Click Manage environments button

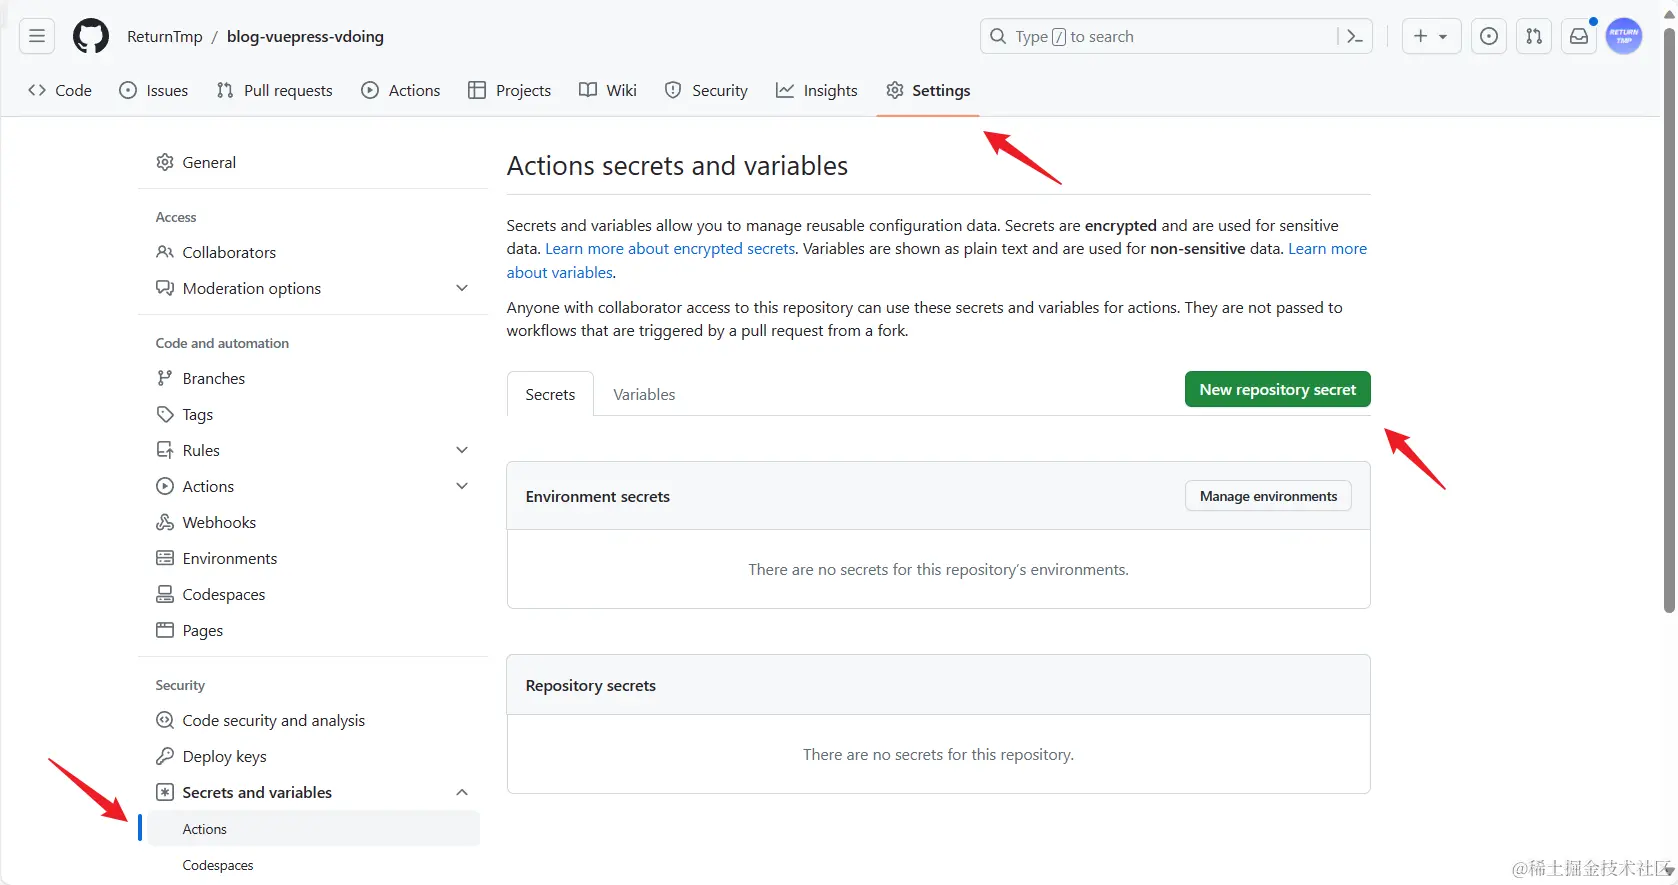(x=1268, y=496)
